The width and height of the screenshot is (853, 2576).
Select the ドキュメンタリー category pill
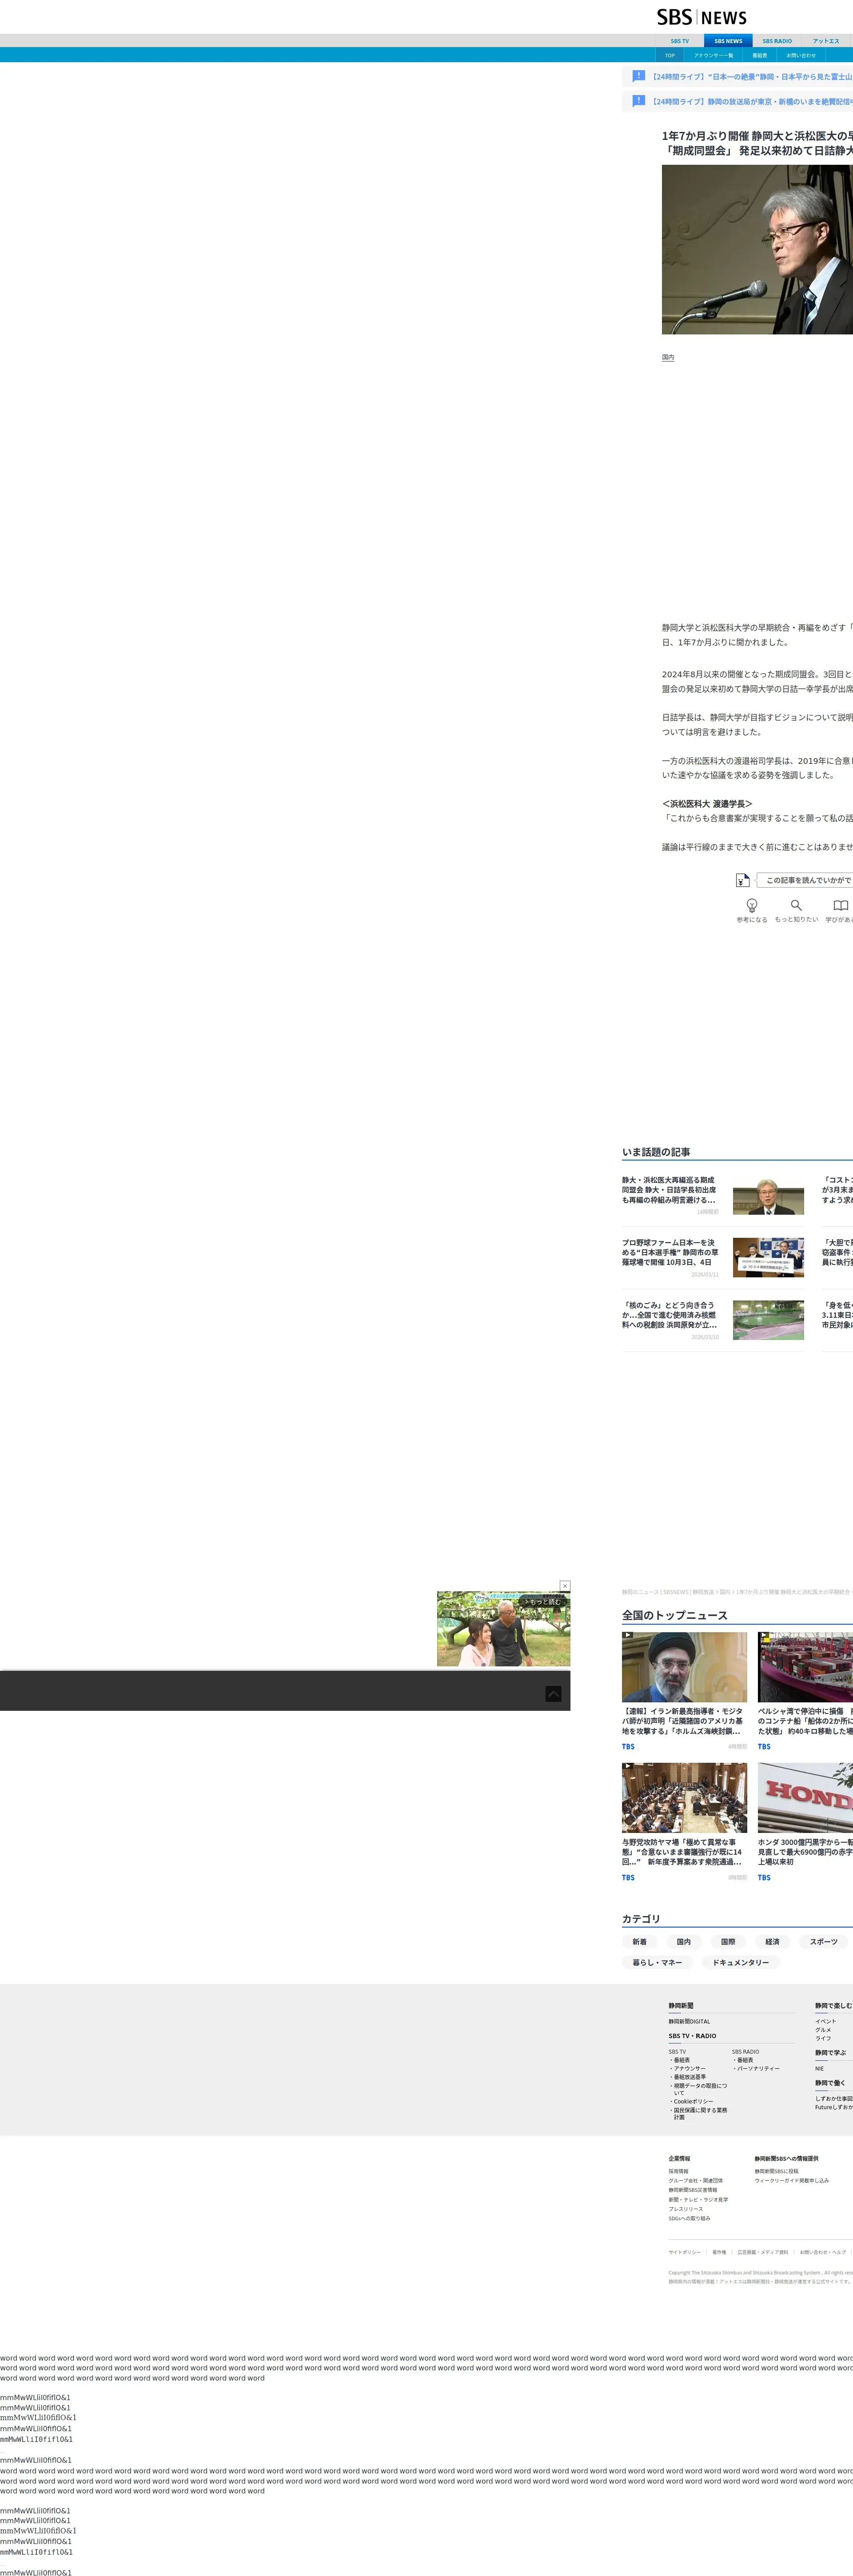(x=741, y=1962)
